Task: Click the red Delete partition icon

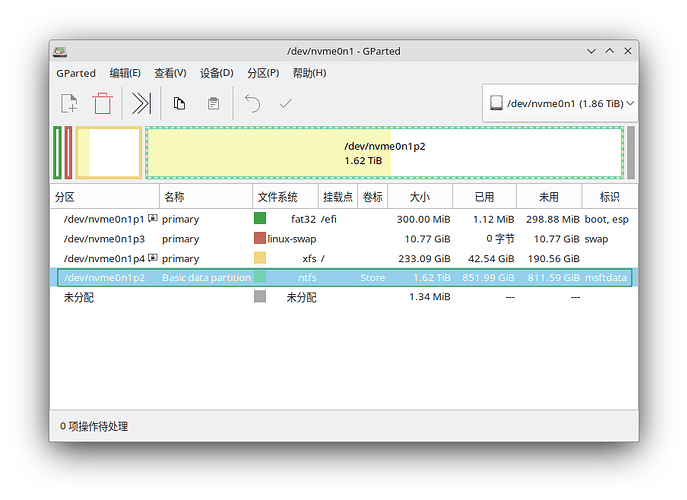Action: coord(102,103)
